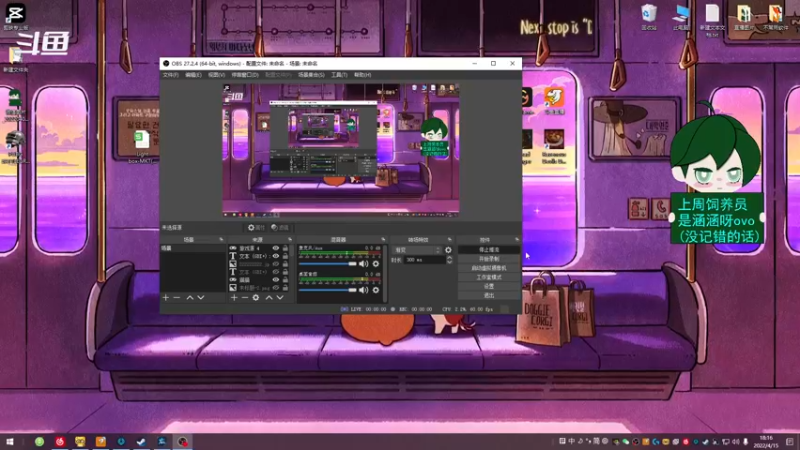Move selected source up in sources list
Screen dimensions: 800x450
point(269,297)
